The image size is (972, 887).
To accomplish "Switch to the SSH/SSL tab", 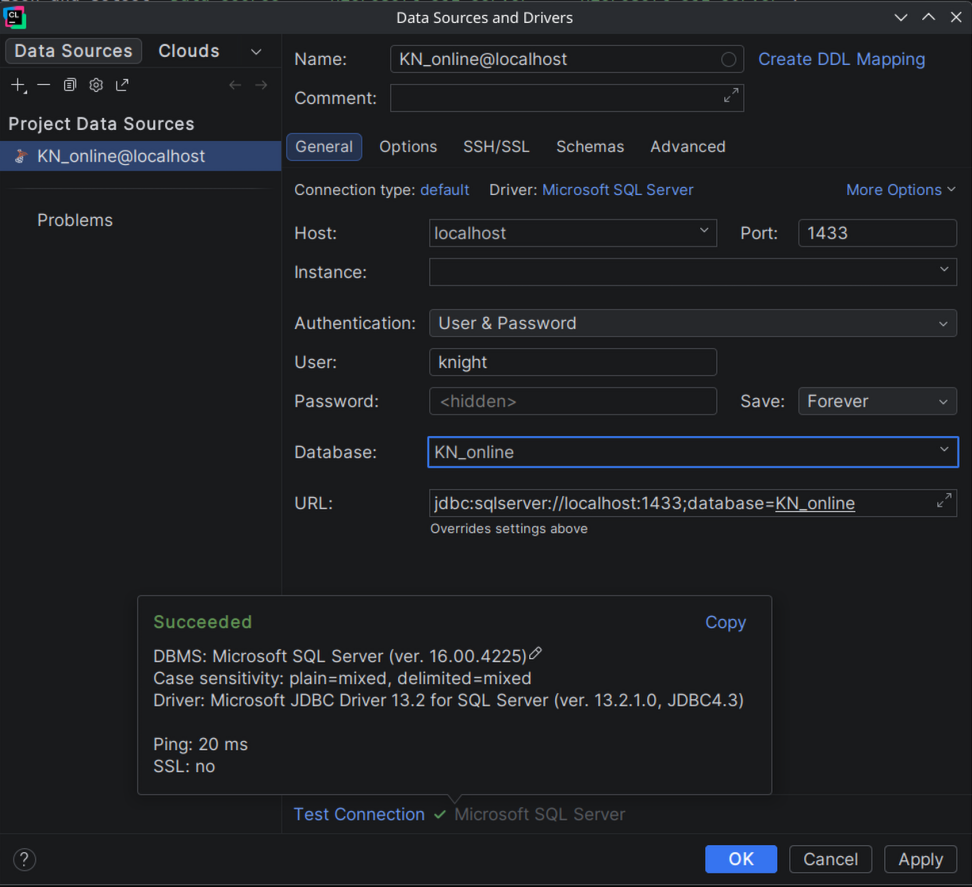I will 496,147.
